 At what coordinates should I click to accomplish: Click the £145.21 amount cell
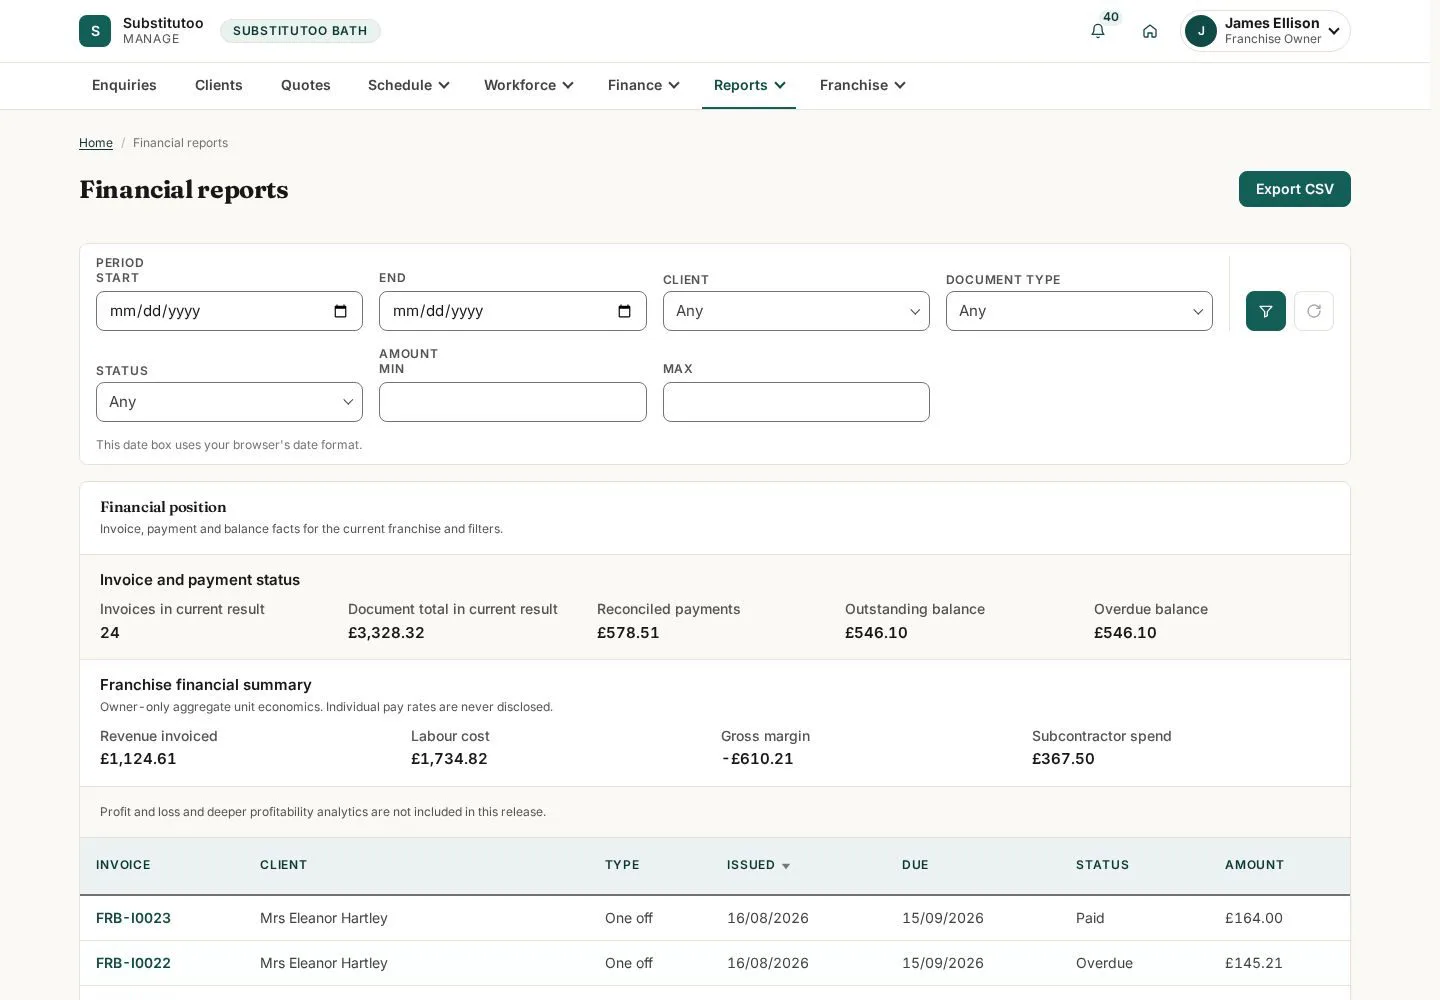click(1254, 963)
